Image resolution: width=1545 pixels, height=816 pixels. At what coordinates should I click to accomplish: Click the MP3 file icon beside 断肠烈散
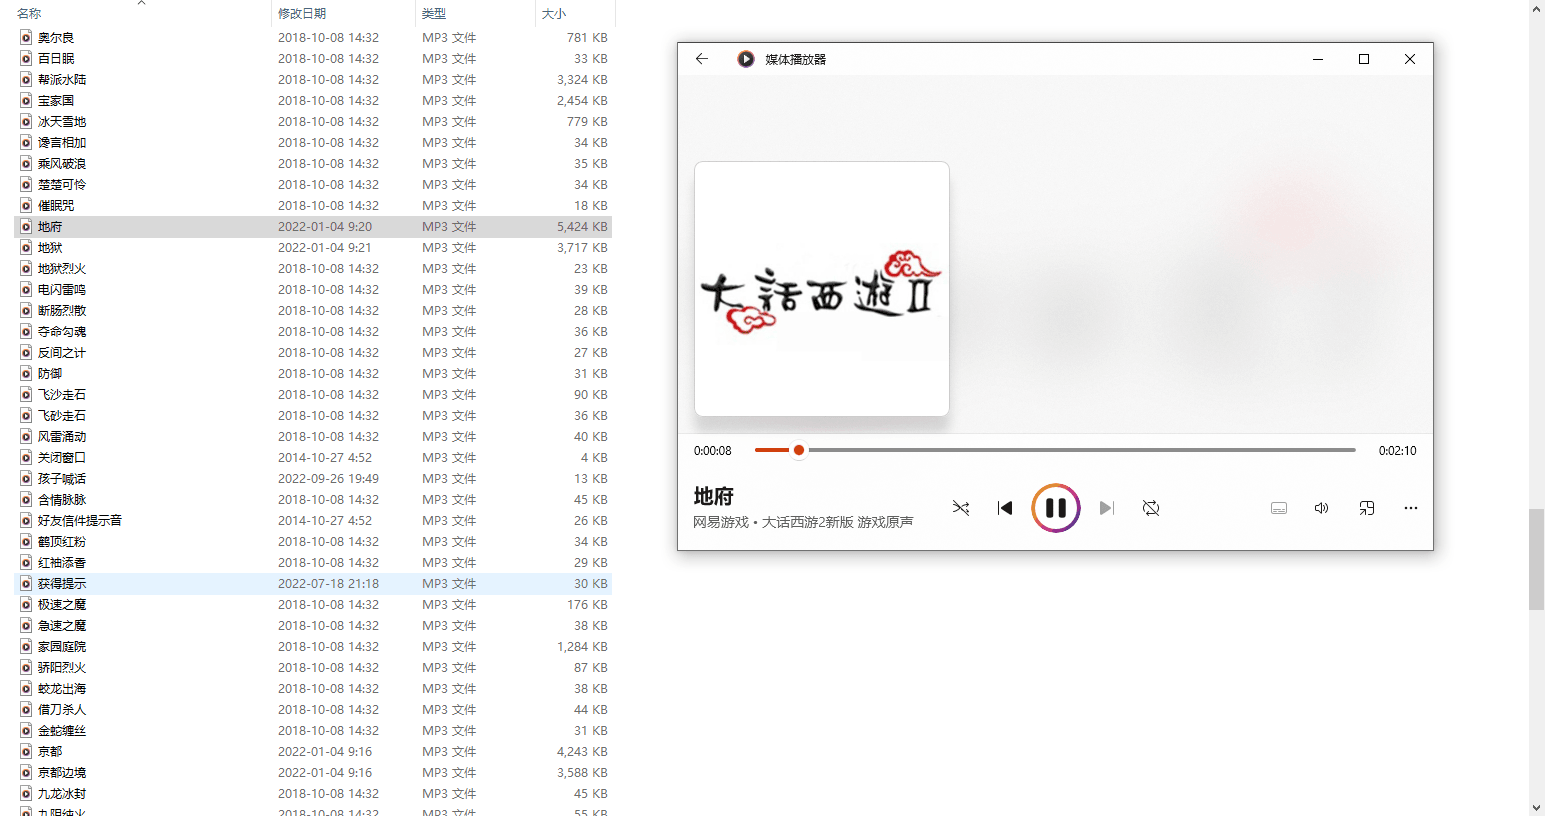tap(26, 311)
